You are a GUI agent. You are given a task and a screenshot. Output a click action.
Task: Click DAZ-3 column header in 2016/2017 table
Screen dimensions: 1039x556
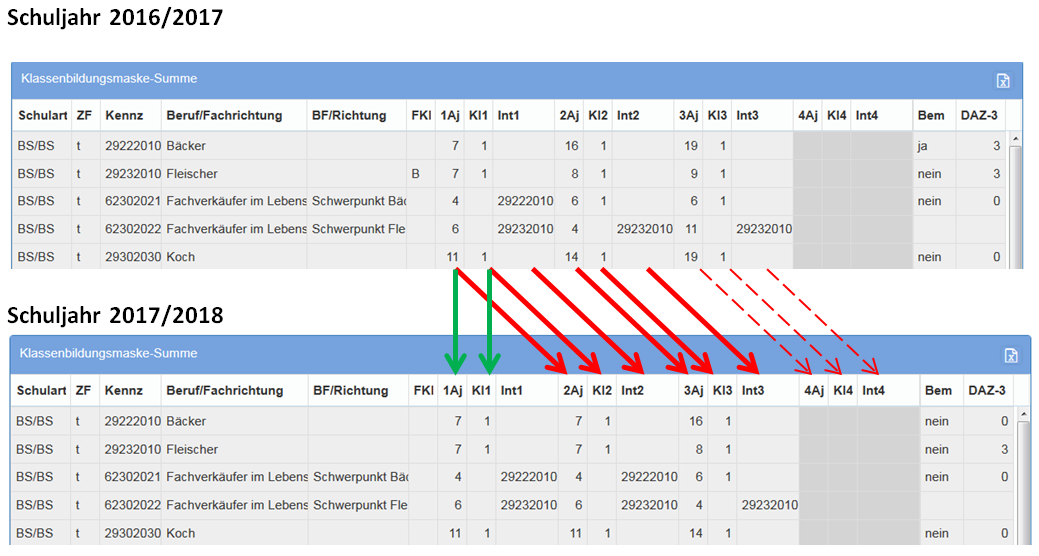[x=978, y=116]
